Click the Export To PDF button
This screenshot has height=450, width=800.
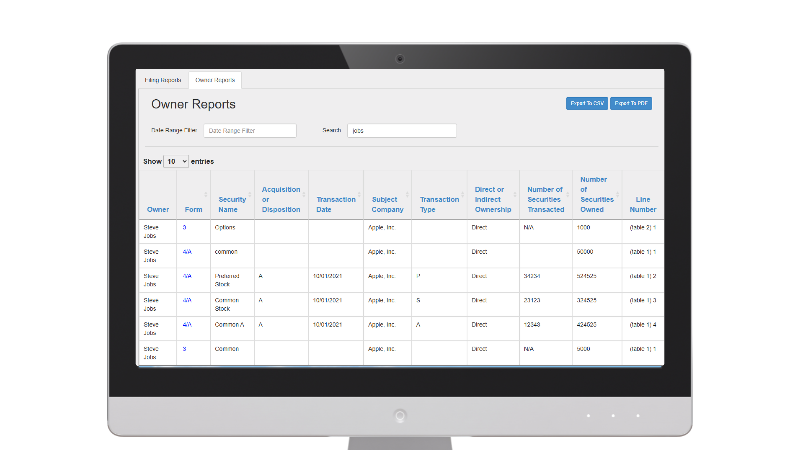631,103
